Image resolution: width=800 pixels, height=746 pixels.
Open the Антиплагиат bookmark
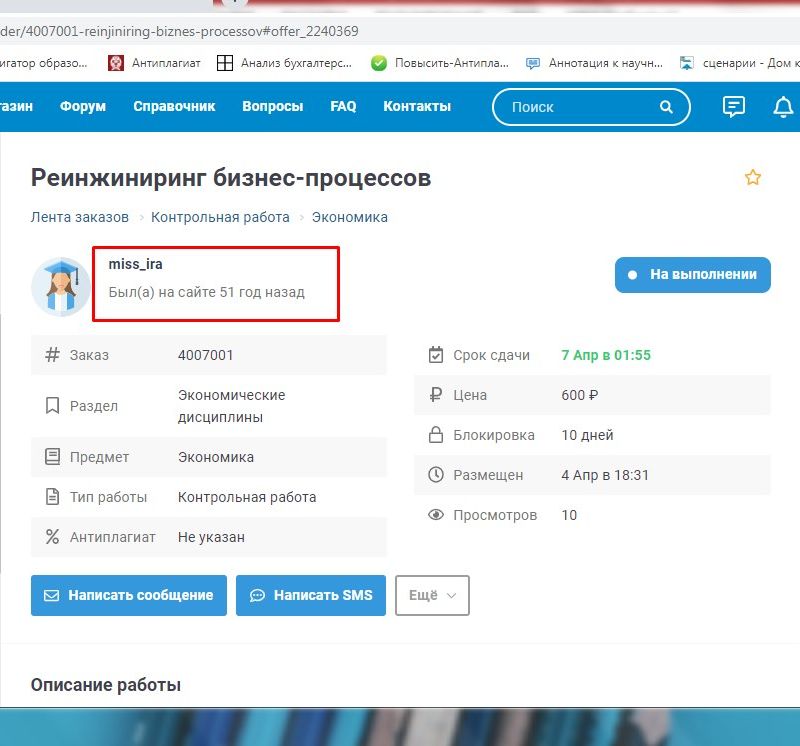coord(155,63)
